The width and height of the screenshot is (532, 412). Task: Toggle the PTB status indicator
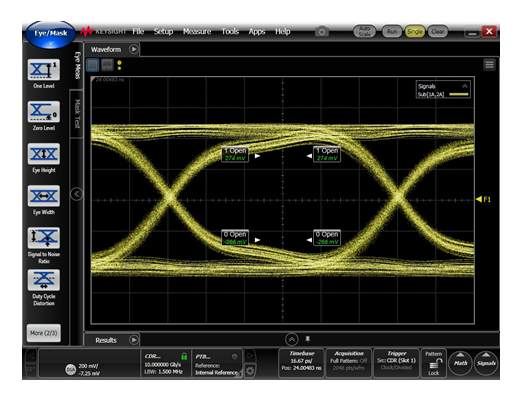pyautogui.click(x=234, y=356)
